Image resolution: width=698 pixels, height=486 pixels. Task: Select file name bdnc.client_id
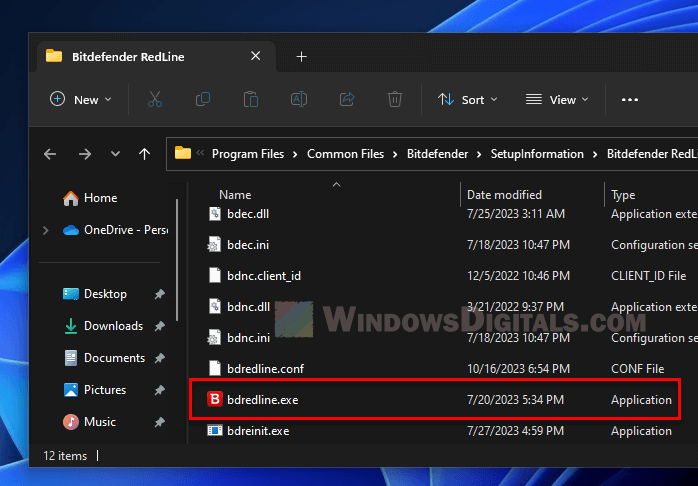264,276
